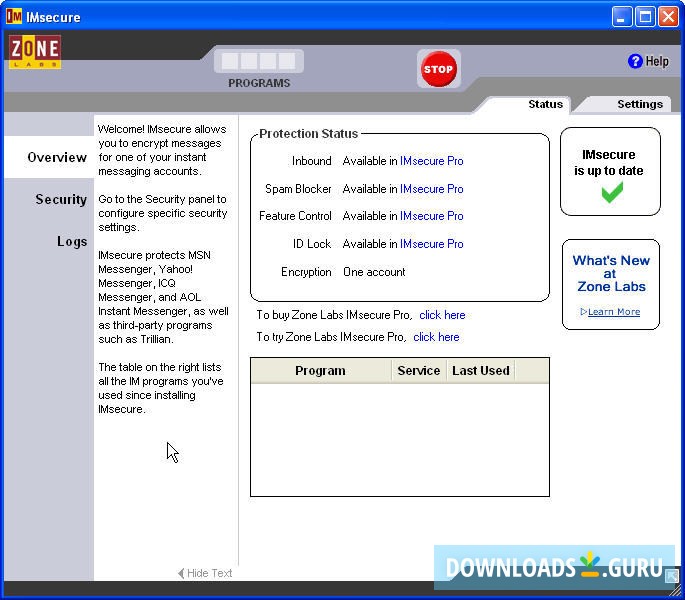This screenshot has height=600, width=685.
Task: Open the Security panel
Action: coord(61,200)
